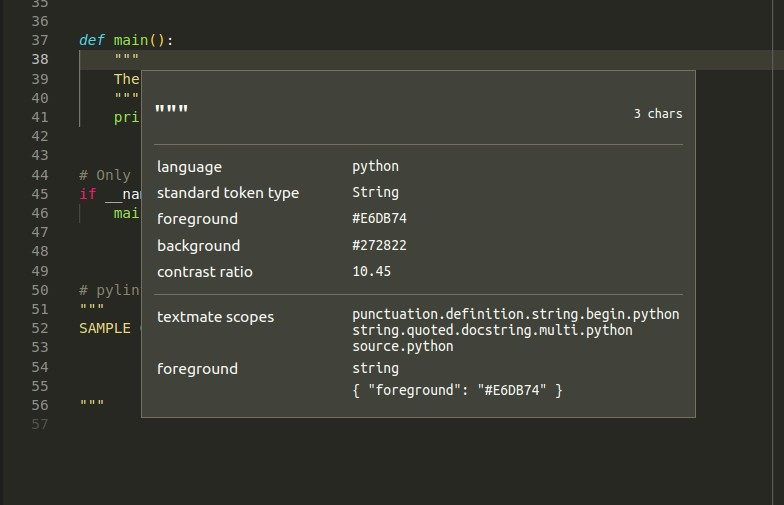
Task: Click line number 57 in the gutter
Action: click(40, 424)
